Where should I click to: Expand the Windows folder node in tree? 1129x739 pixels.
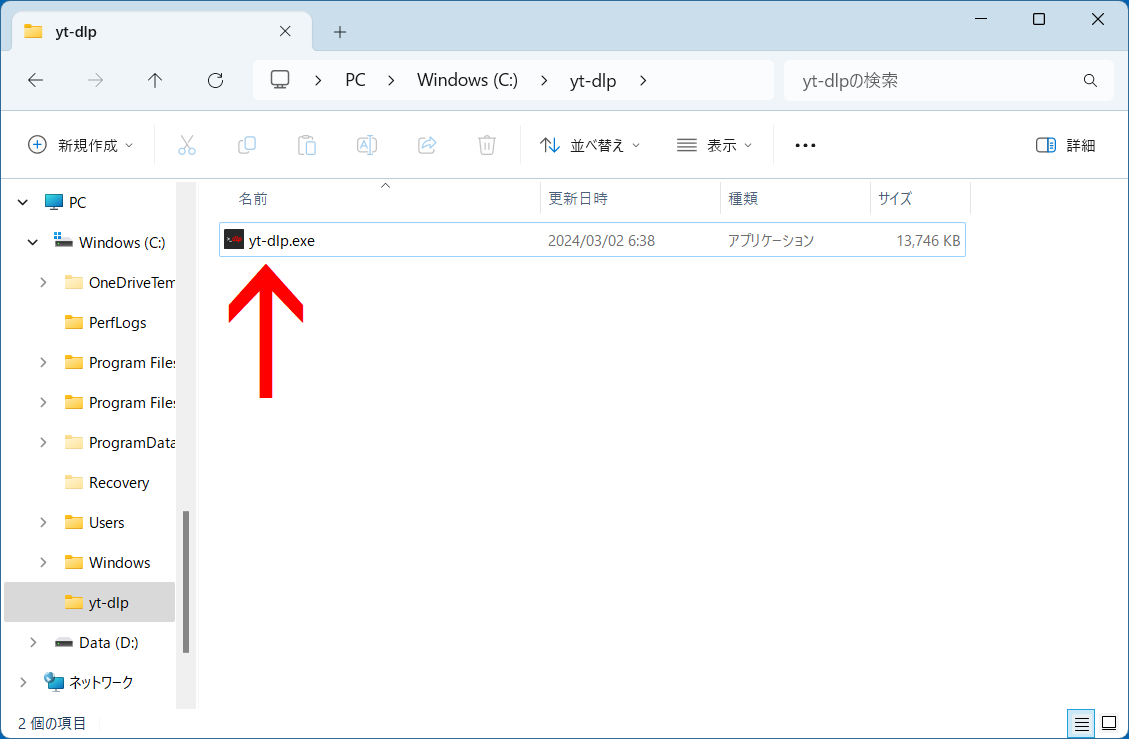point(43,563)
